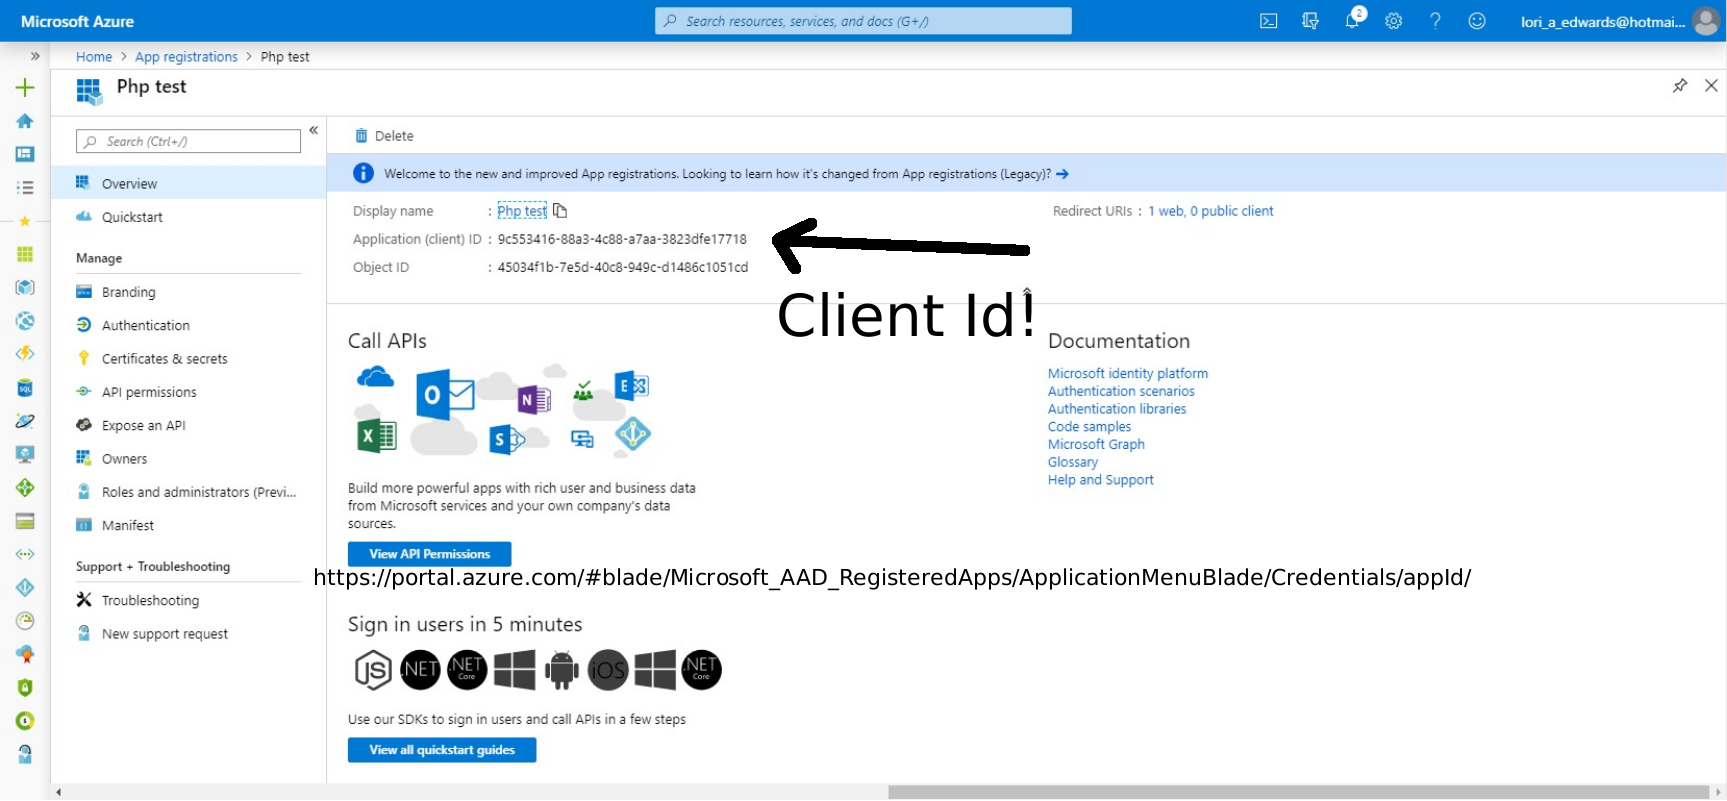Focus the menu Search (Ctrl+/) box
The image size is (1727, 801).
coord(188,141)
